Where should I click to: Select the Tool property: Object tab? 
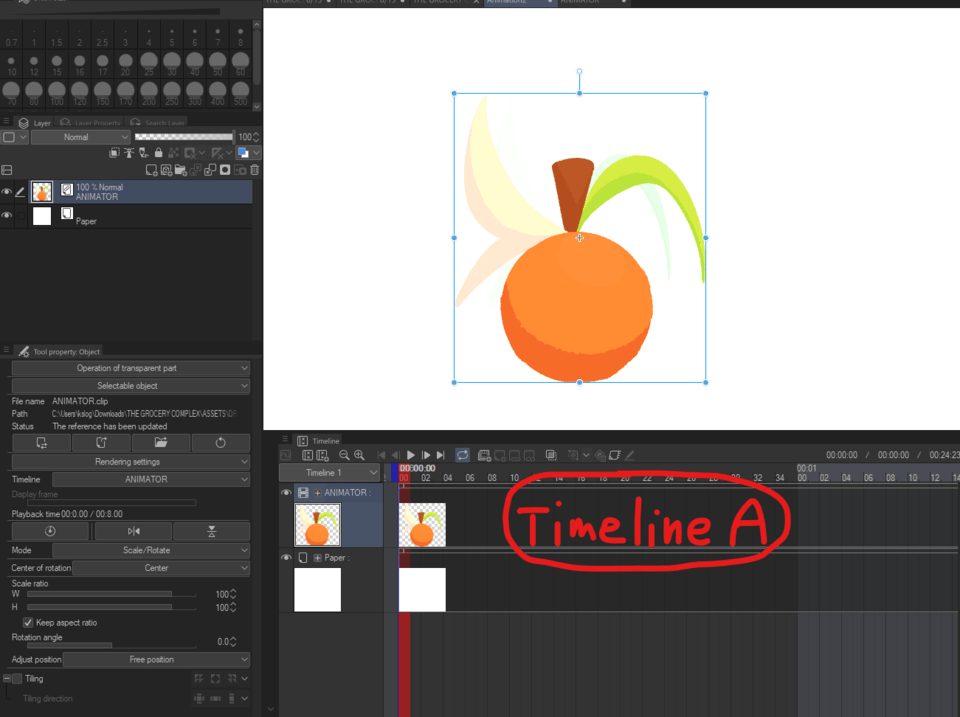[59, 351]
